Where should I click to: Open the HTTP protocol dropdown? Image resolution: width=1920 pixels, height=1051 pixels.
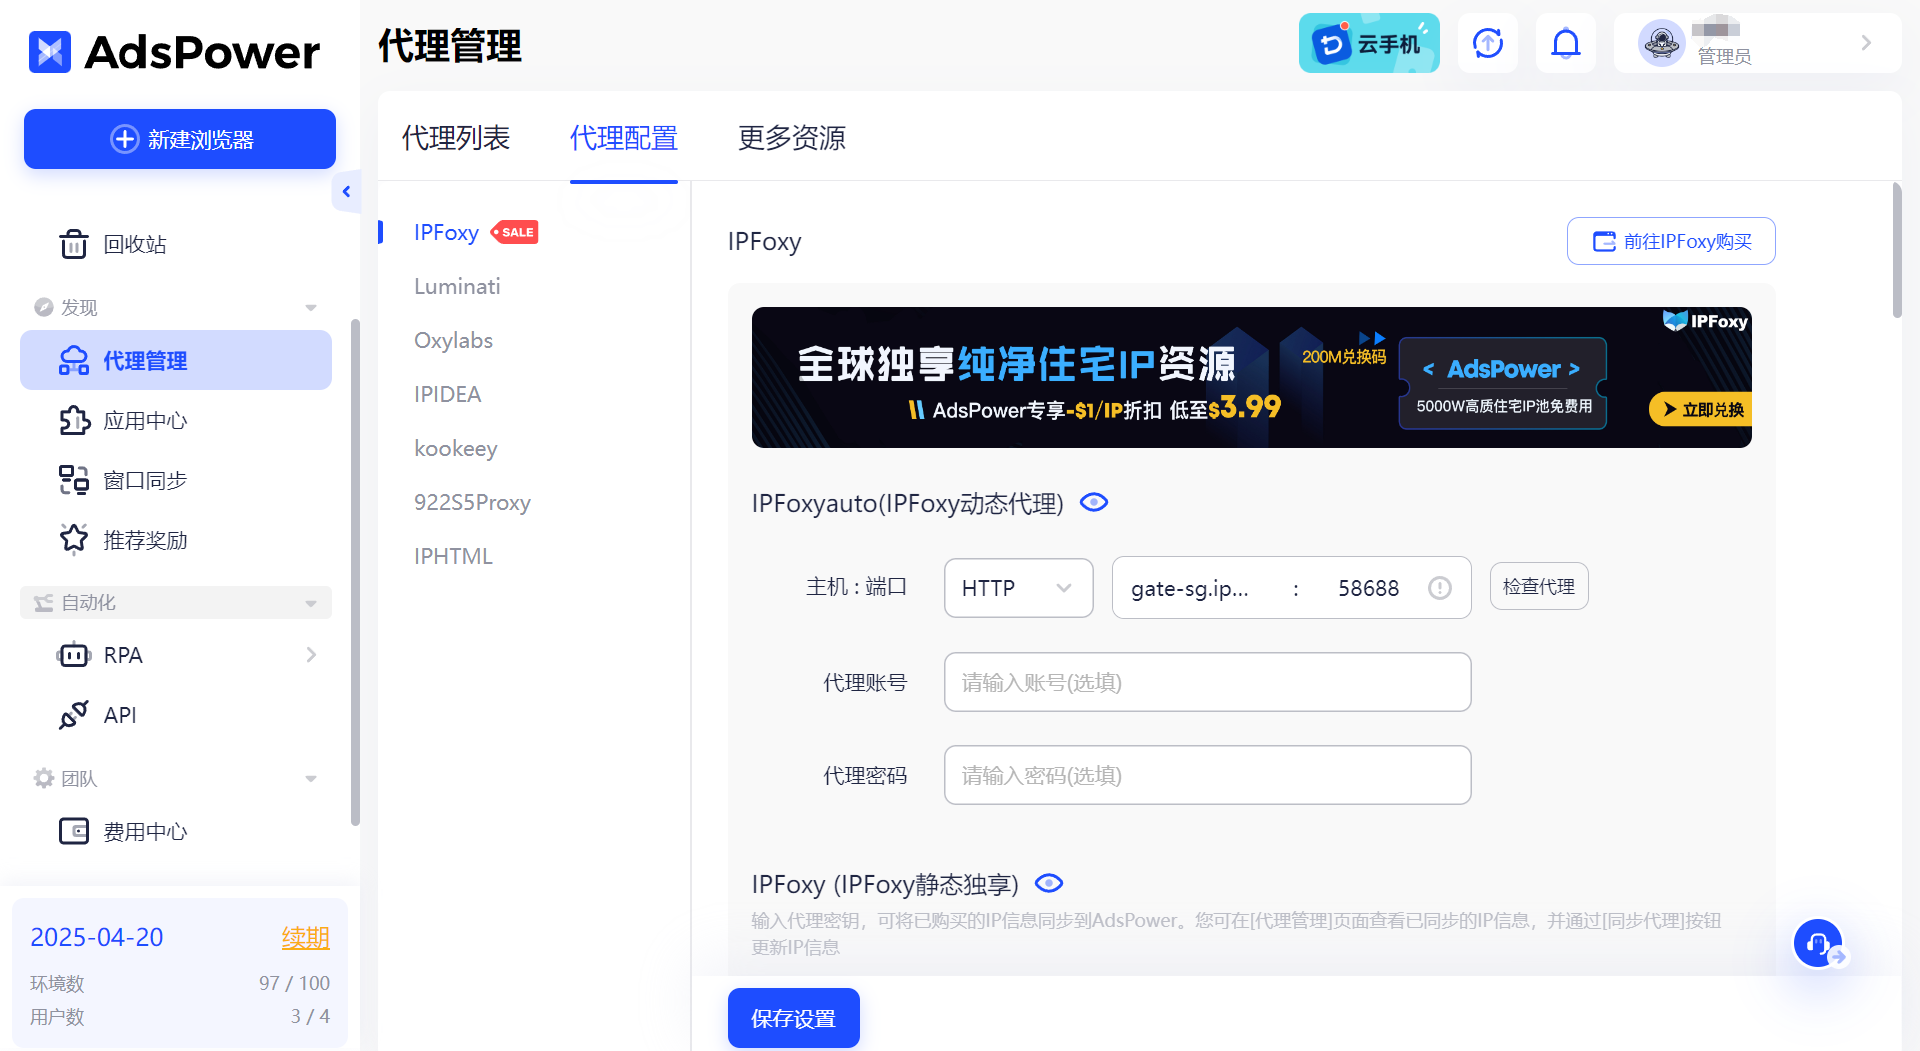point(1018,588)
